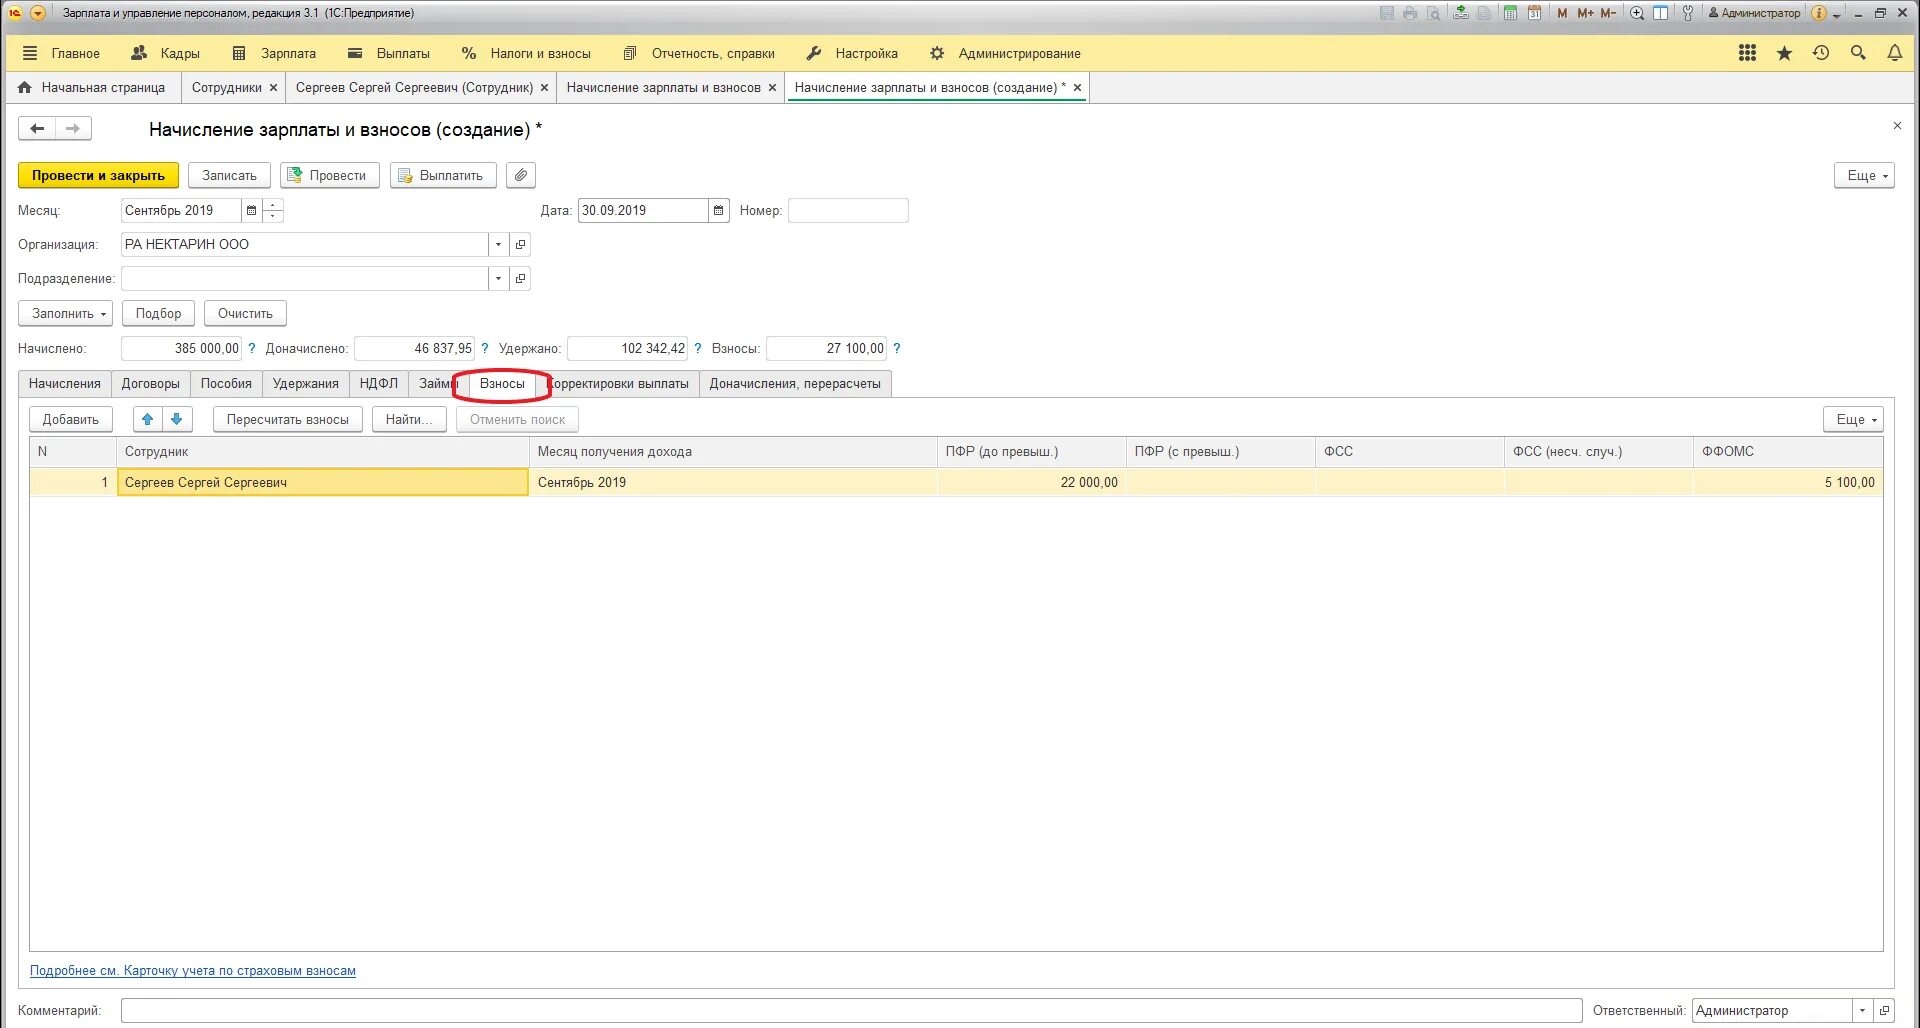
Task: Open the functions menu grid icon
Action: tap(1747, 53)
